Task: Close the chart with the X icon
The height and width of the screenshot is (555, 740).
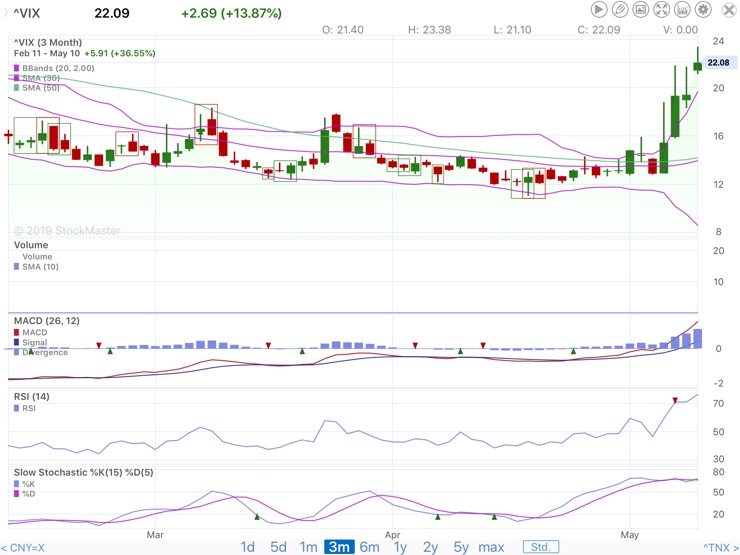Action: [x=729, y=10]
